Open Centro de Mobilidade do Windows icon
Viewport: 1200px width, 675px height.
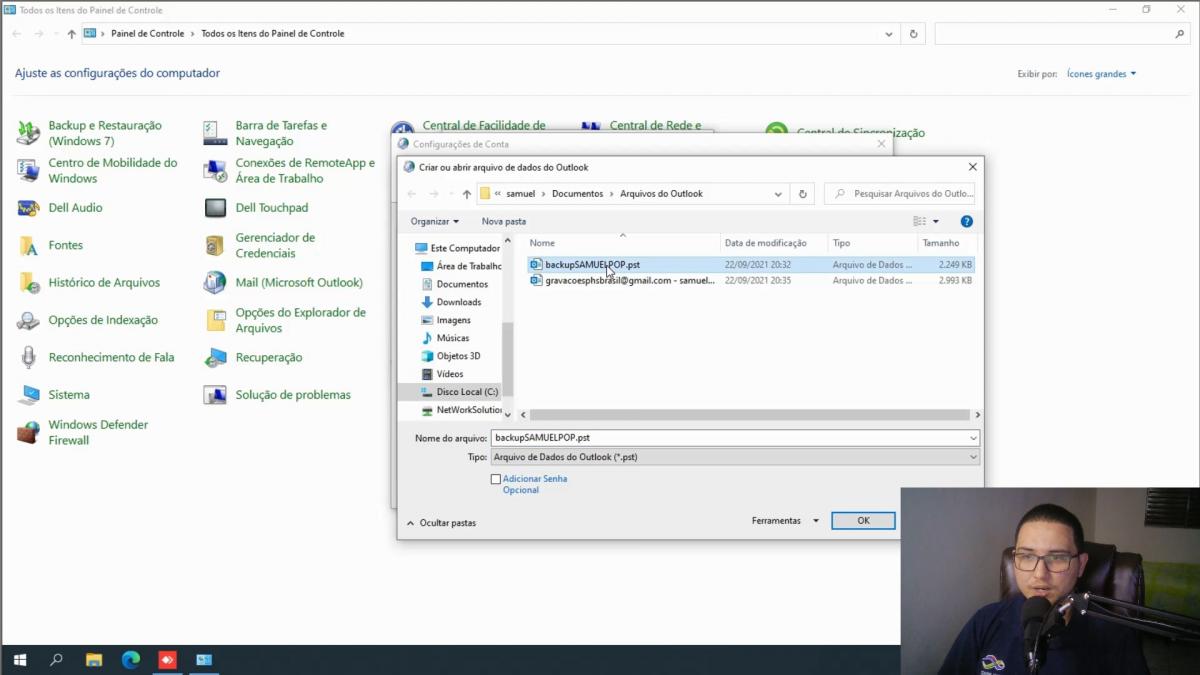tap(29, 170)
